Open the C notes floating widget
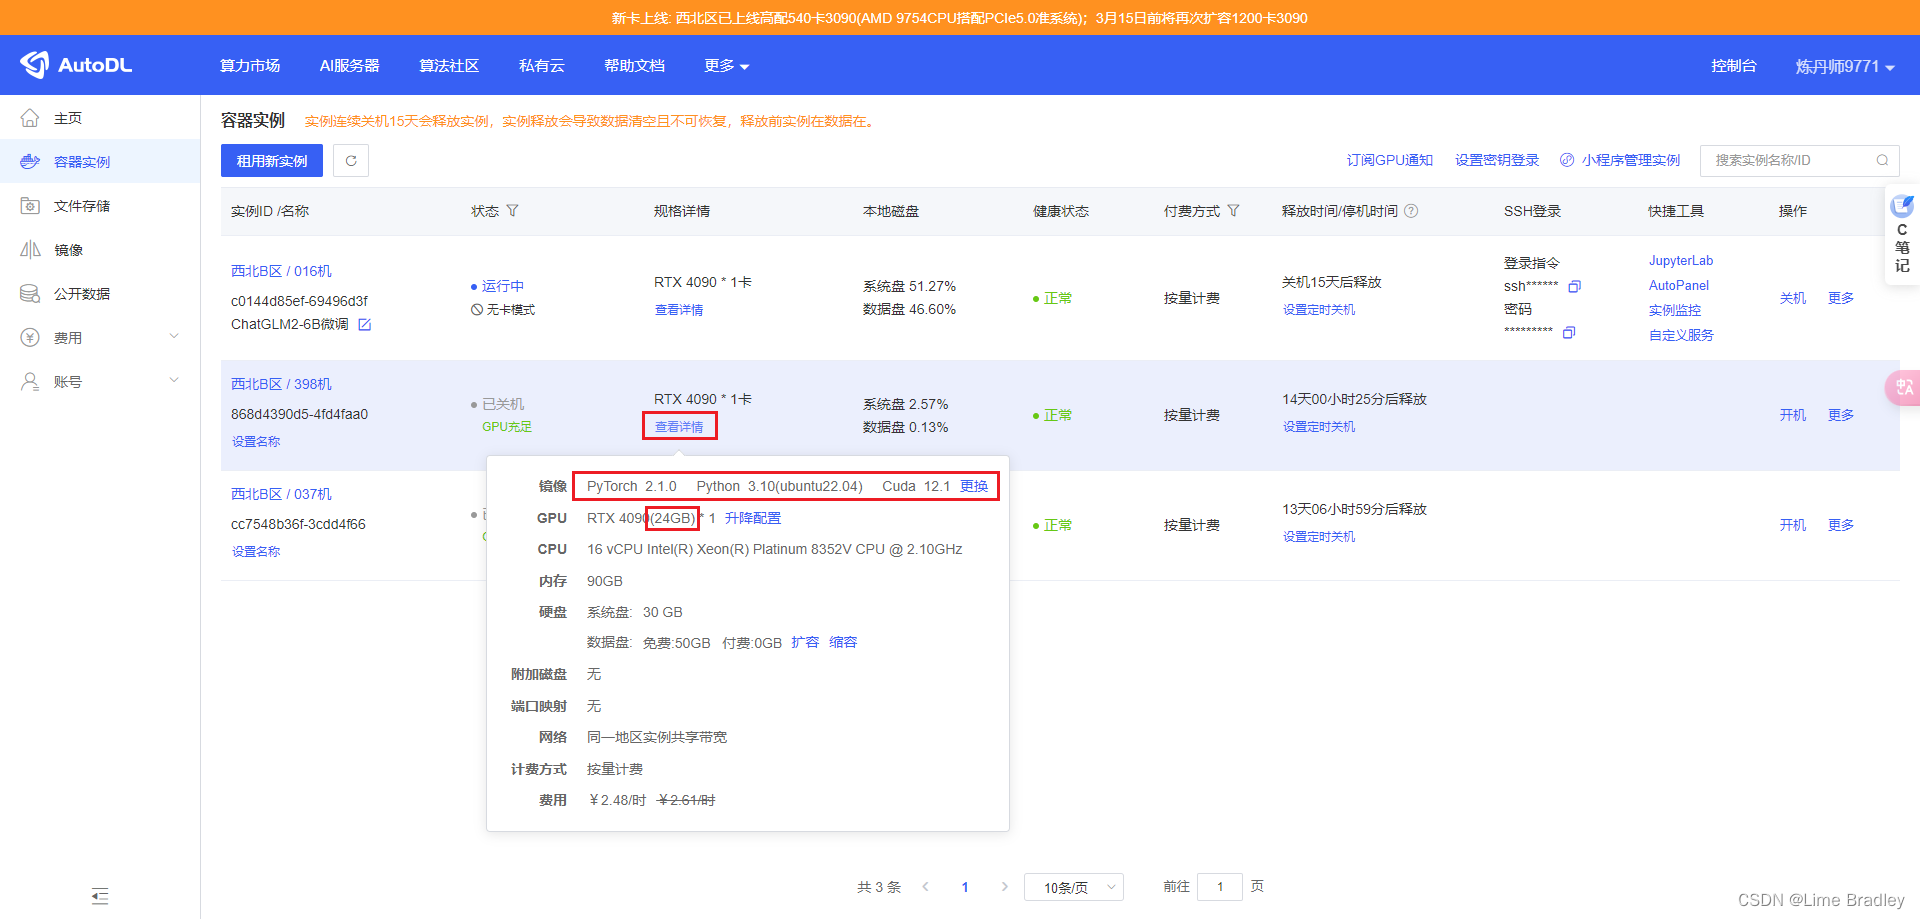Screen dimensions: 1920x919 [1902, 235]
